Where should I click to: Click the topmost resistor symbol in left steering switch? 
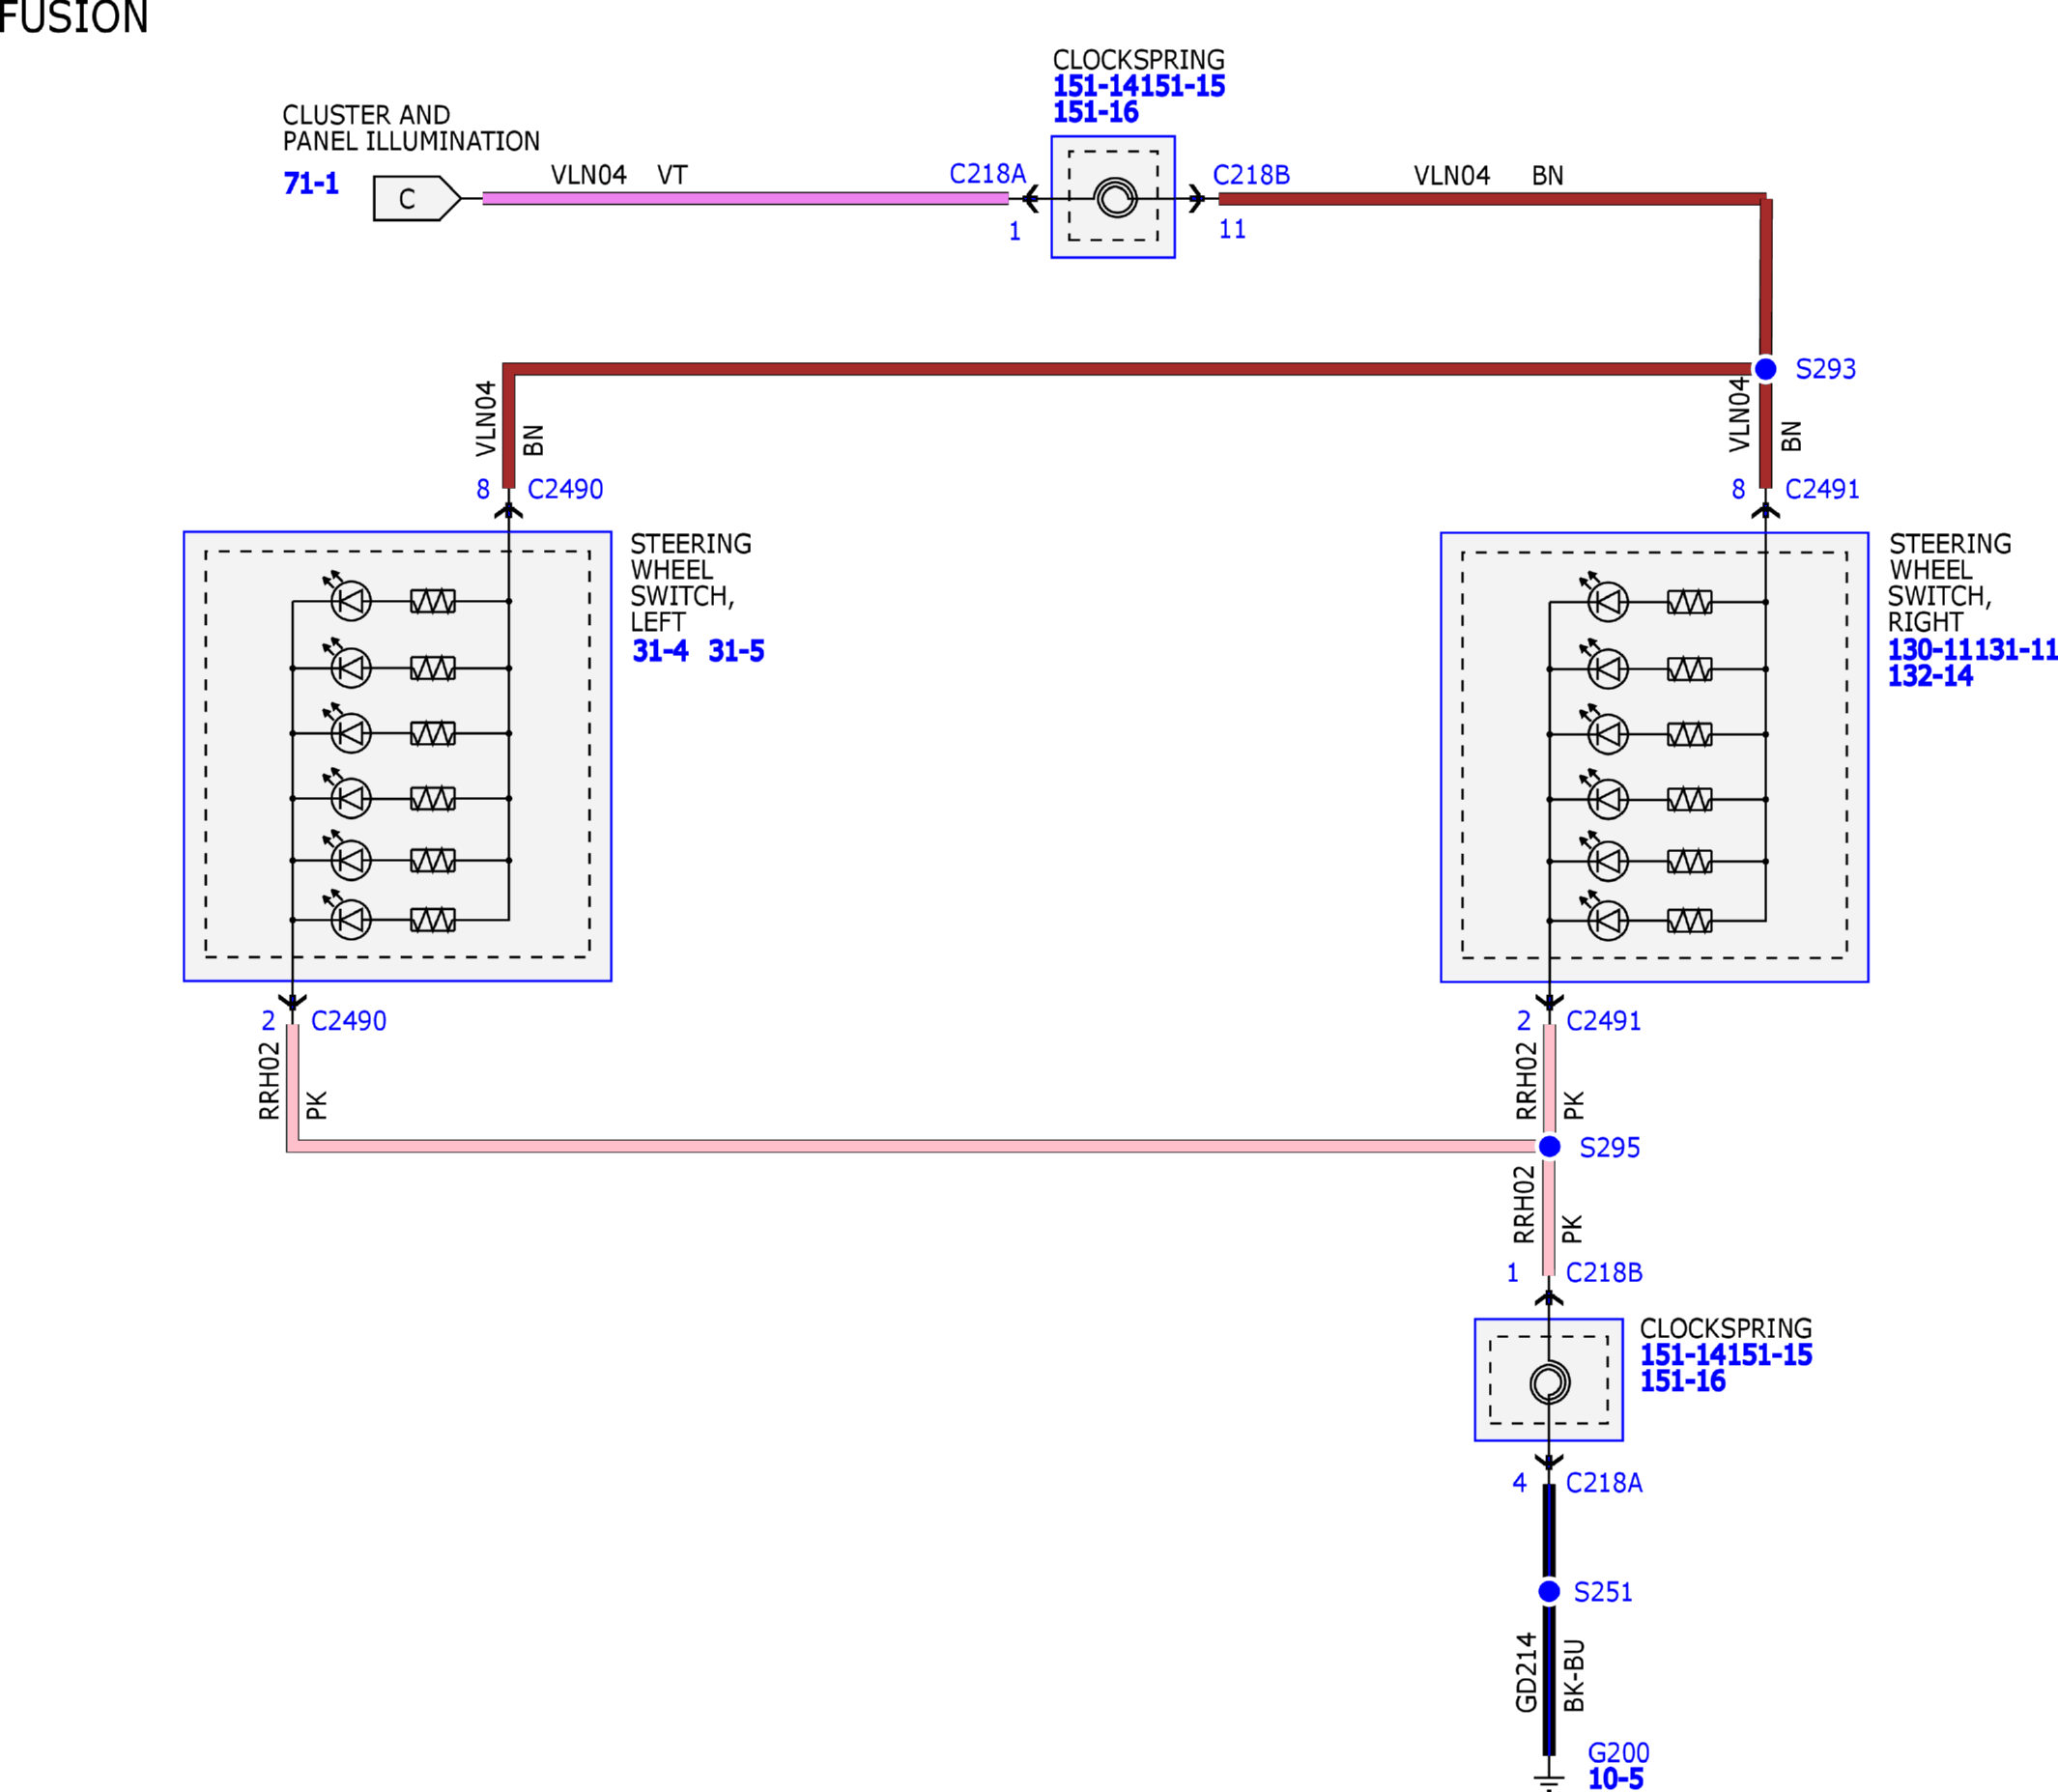pos(433,601)
